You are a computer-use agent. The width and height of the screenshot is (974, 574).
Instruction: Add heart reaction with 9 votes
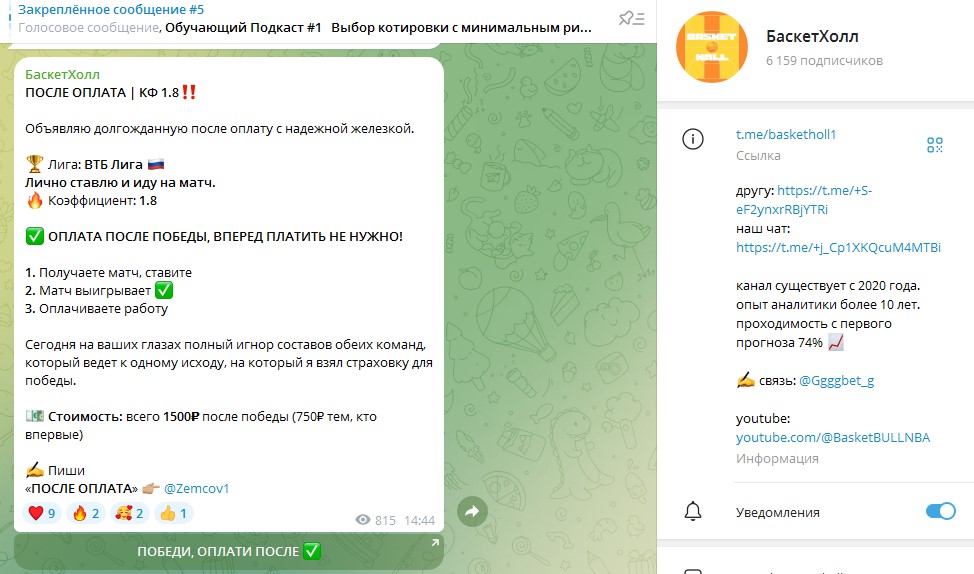(x=42, y=513)
